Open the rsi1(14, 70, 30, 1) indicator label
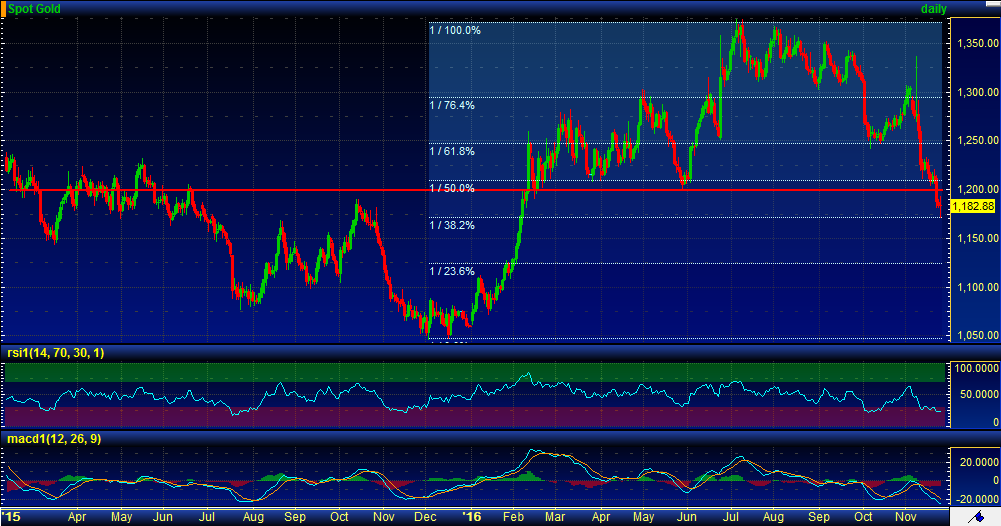The image size is (1001, 526). click(54, 353)
